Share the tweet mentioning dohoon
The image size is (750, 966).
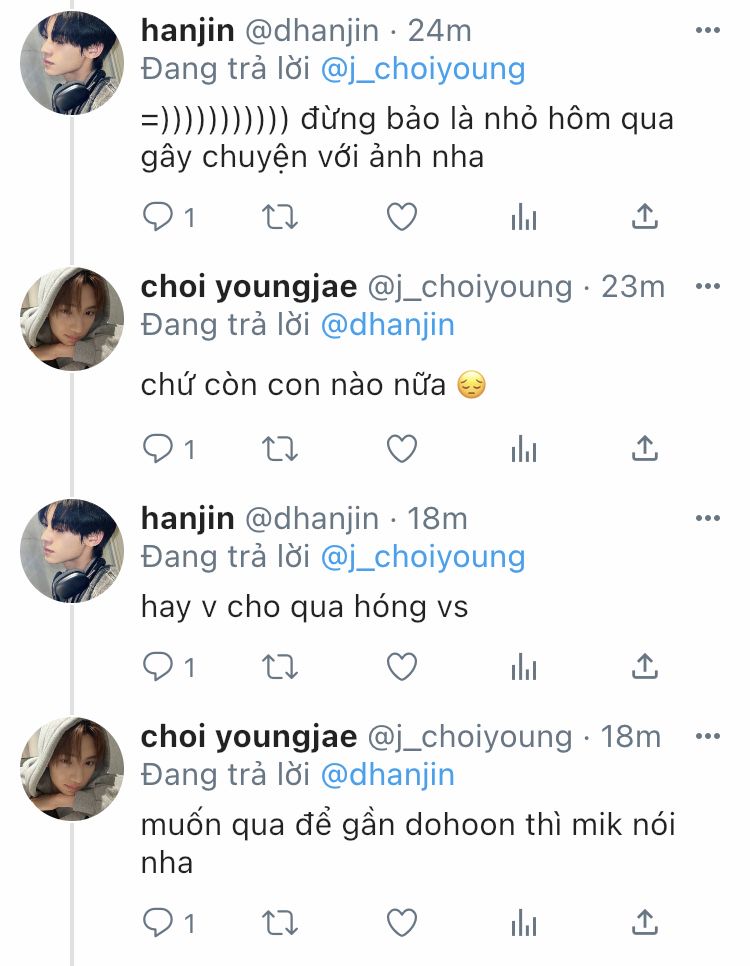pyautogui.click(x=645, y=921)
